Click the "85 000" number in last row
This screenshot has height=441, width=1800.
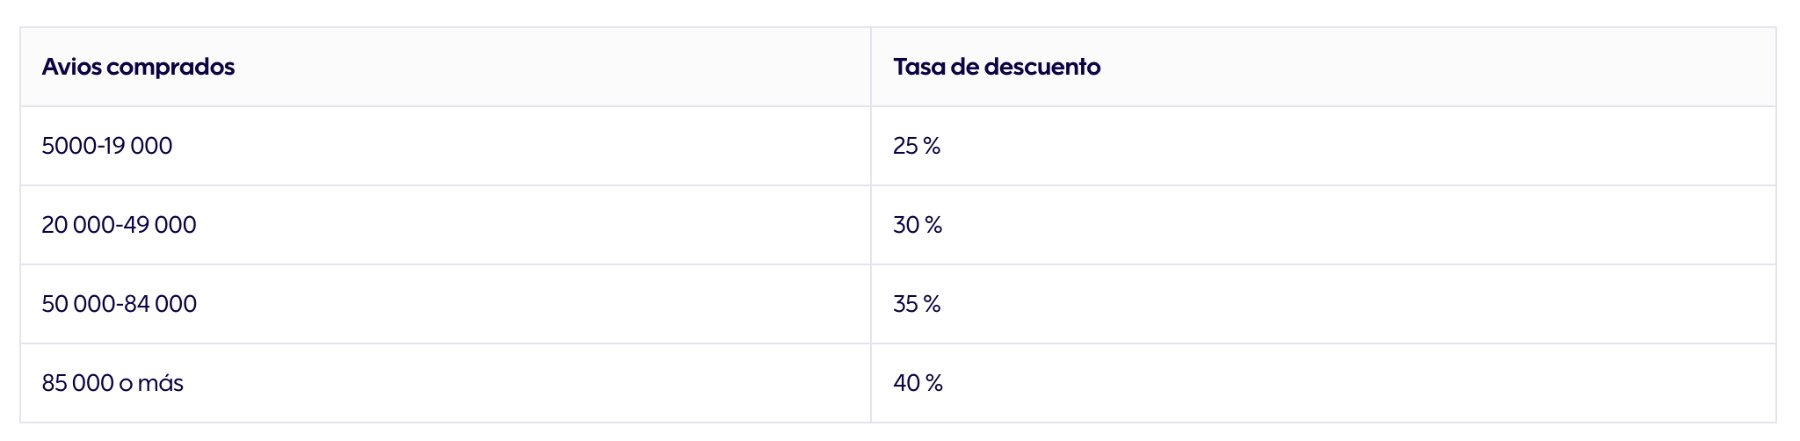pyautogui.click(x=78, y=383)
